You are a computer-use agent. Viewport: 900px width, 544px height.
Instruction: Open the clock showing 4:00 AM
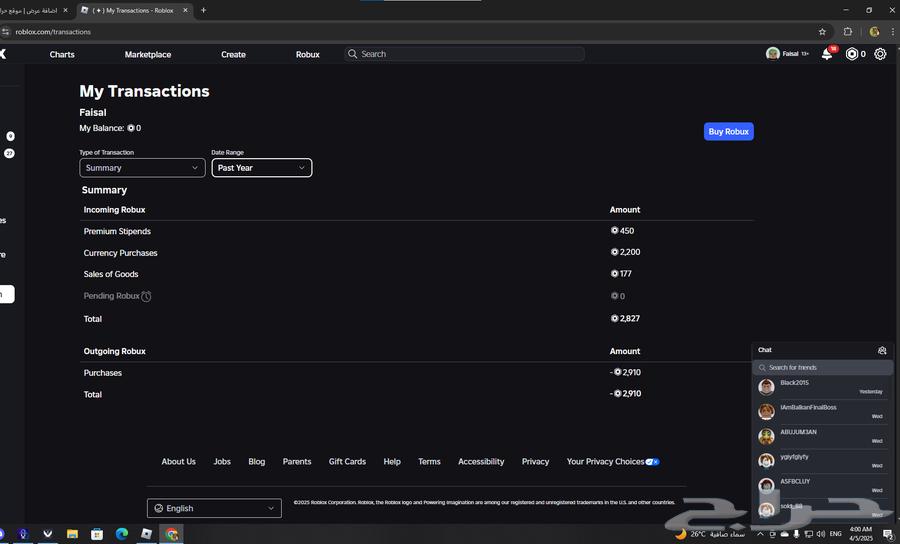[x=861, y=534]
